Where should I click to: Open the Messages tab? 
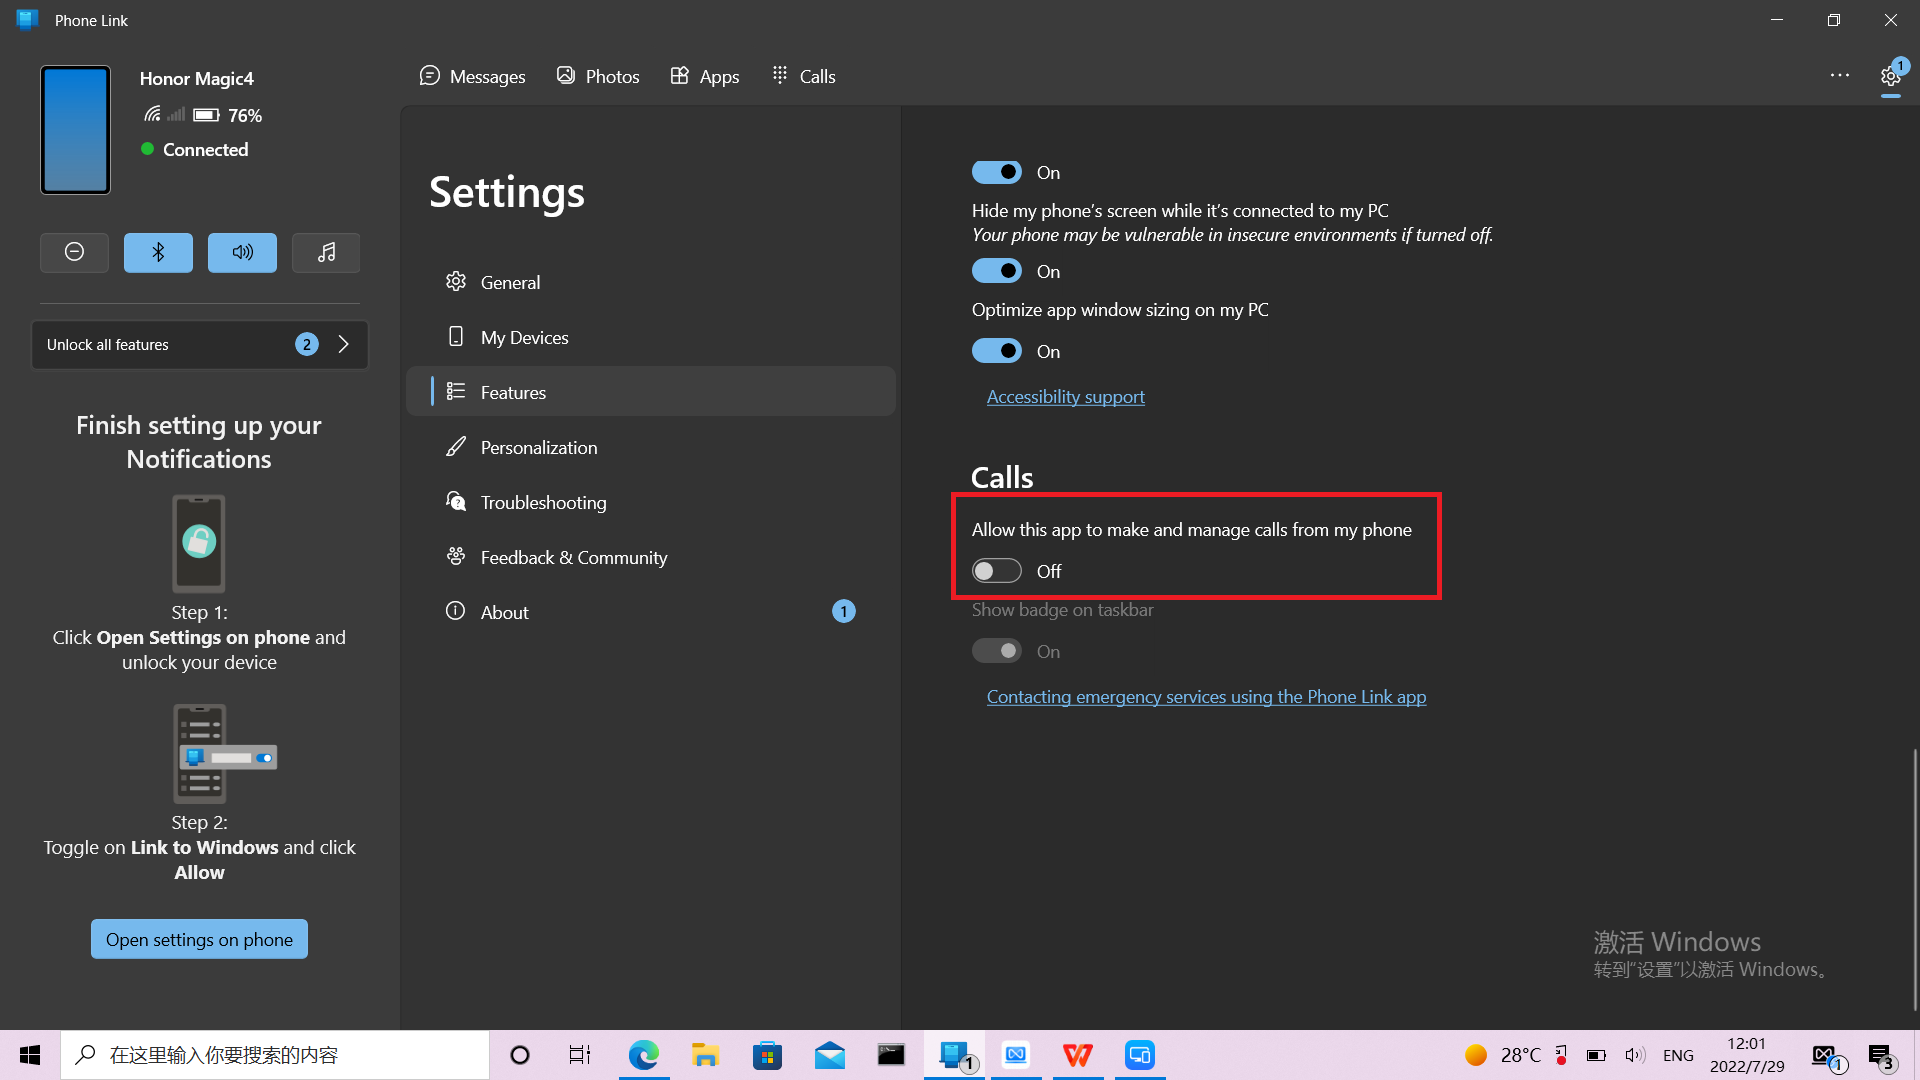tap(472, 76)
